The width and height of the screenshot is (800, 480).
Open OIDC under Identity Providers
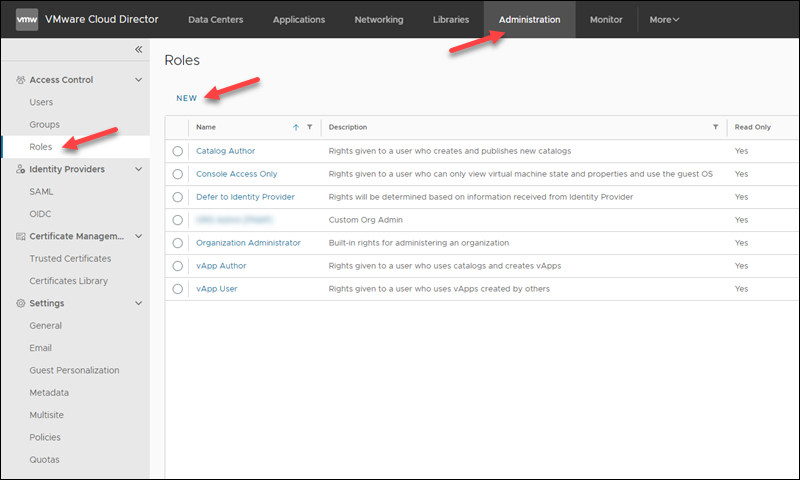pyautogui.click(x=40, y=214)
